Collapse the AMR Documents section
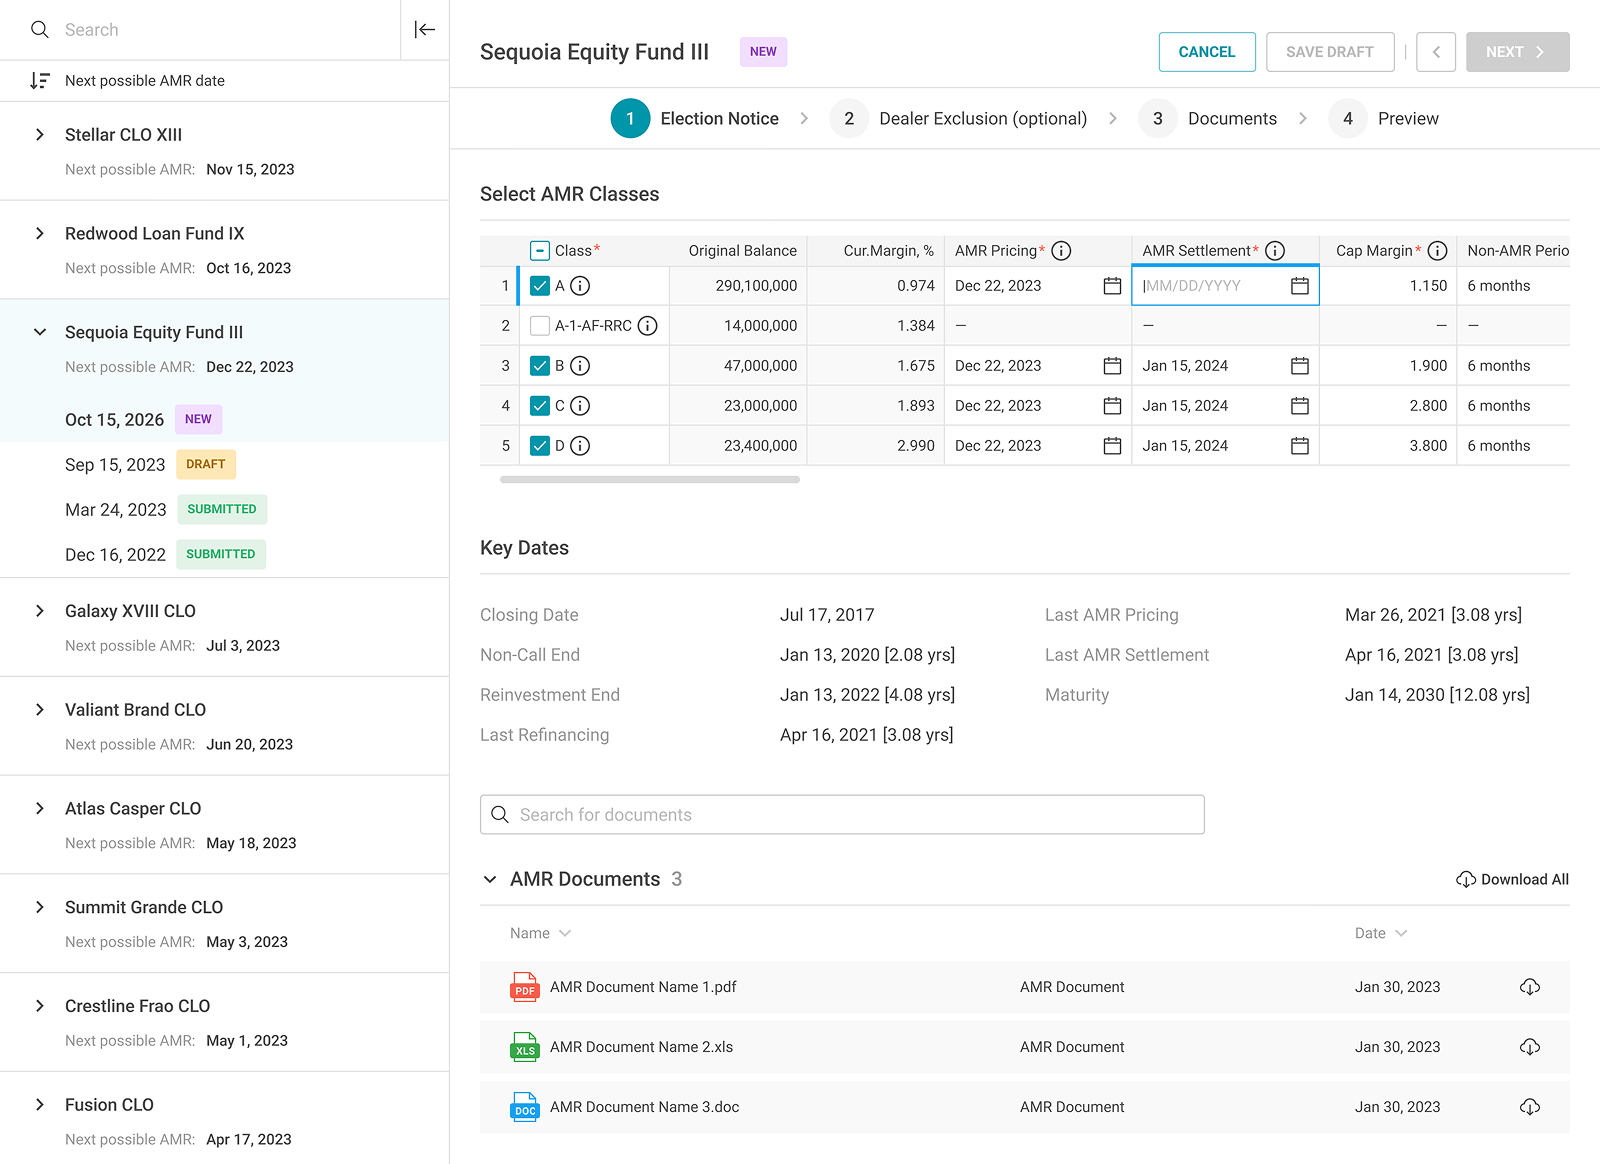 [x=490, y=879]
